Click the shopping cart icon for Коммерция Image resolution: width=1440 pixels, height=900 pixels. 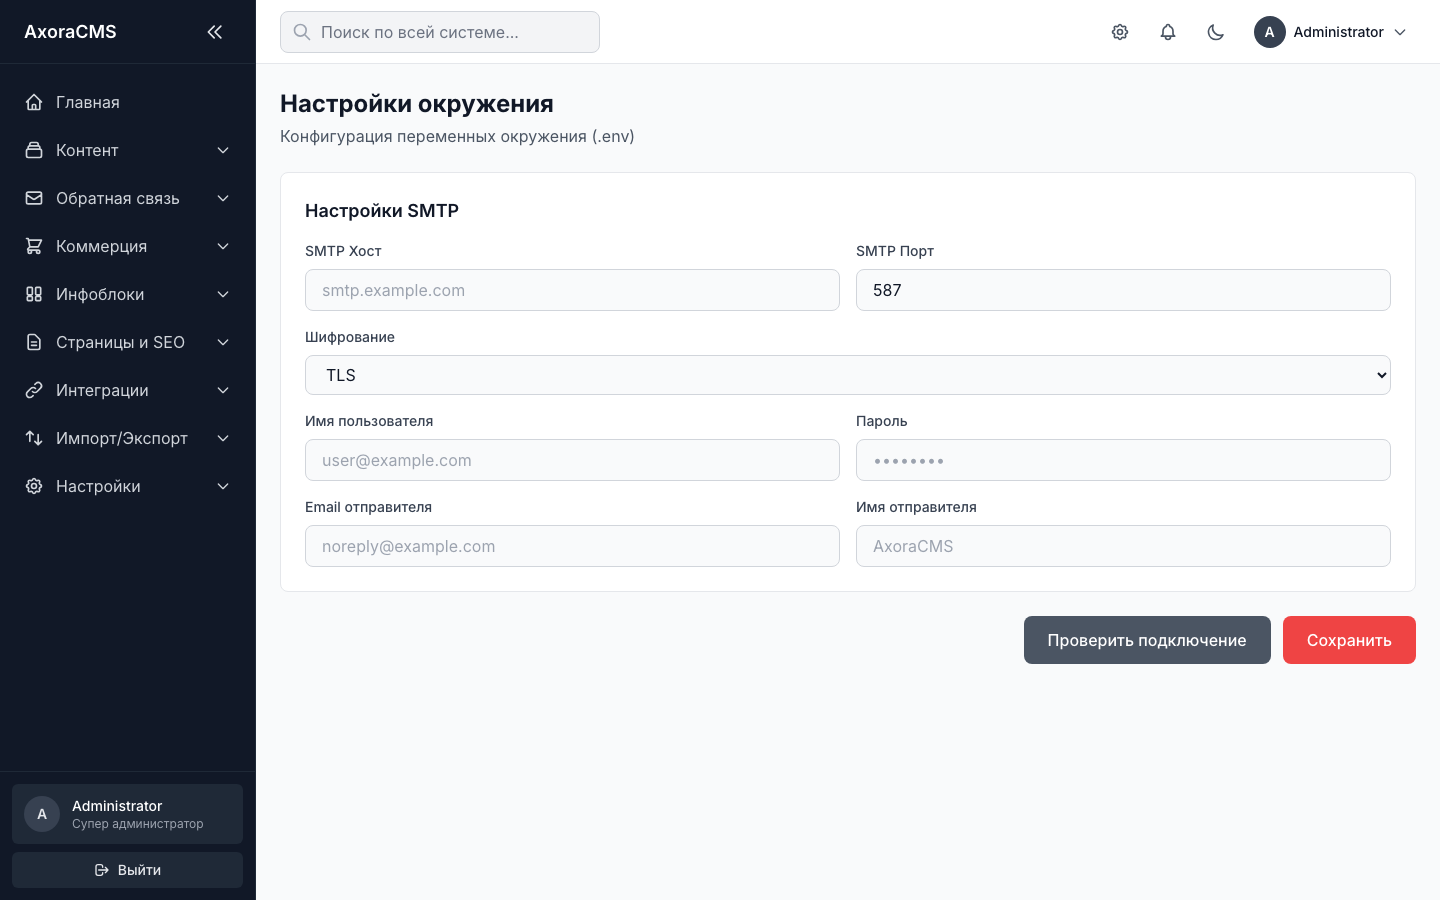tap(34, 246)
